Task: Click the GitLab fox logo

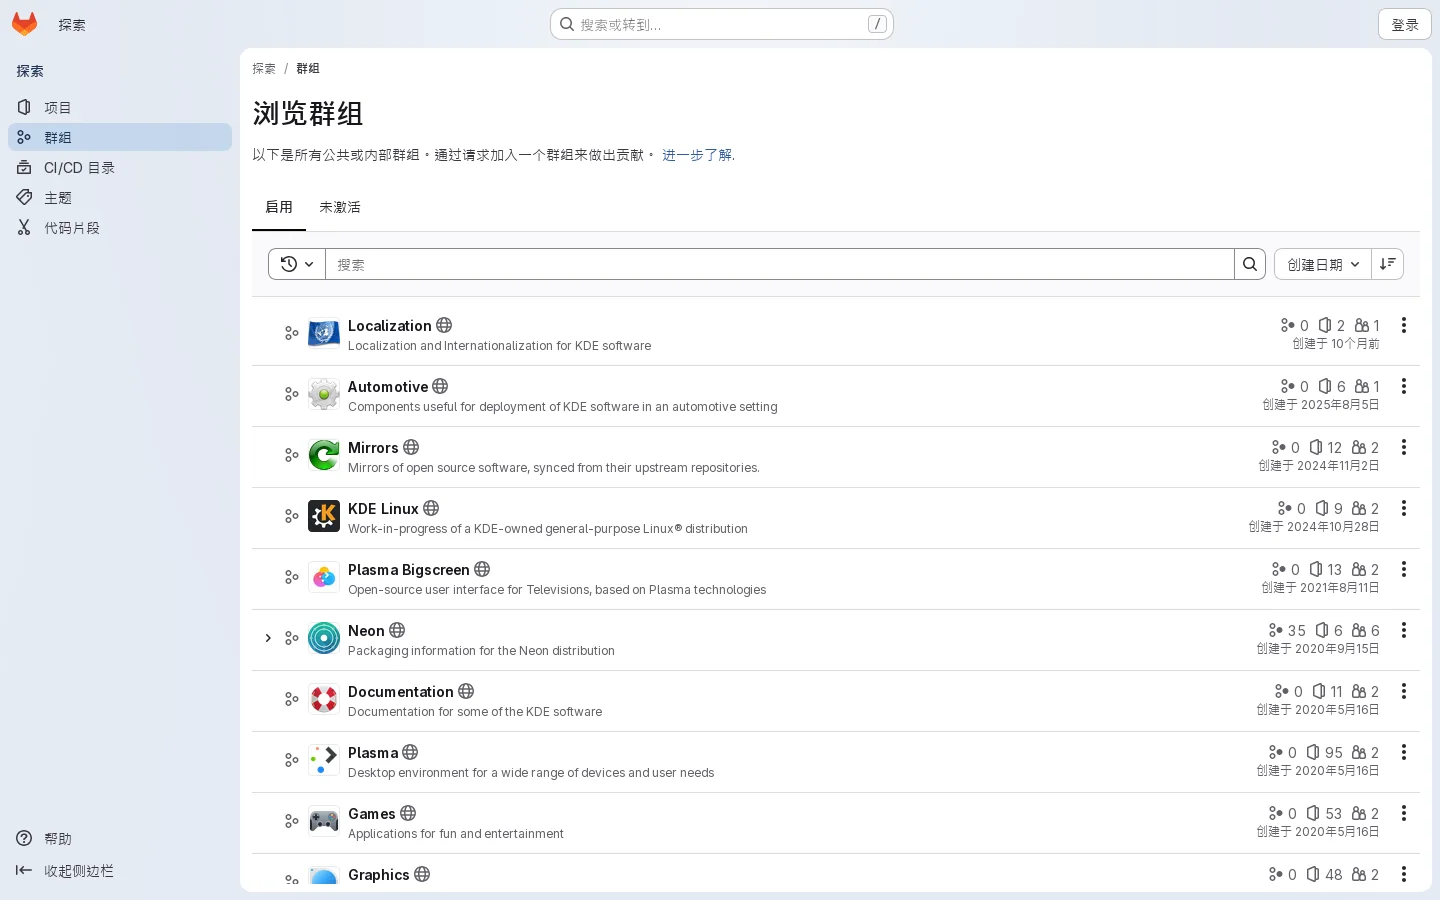Action: 24,24
